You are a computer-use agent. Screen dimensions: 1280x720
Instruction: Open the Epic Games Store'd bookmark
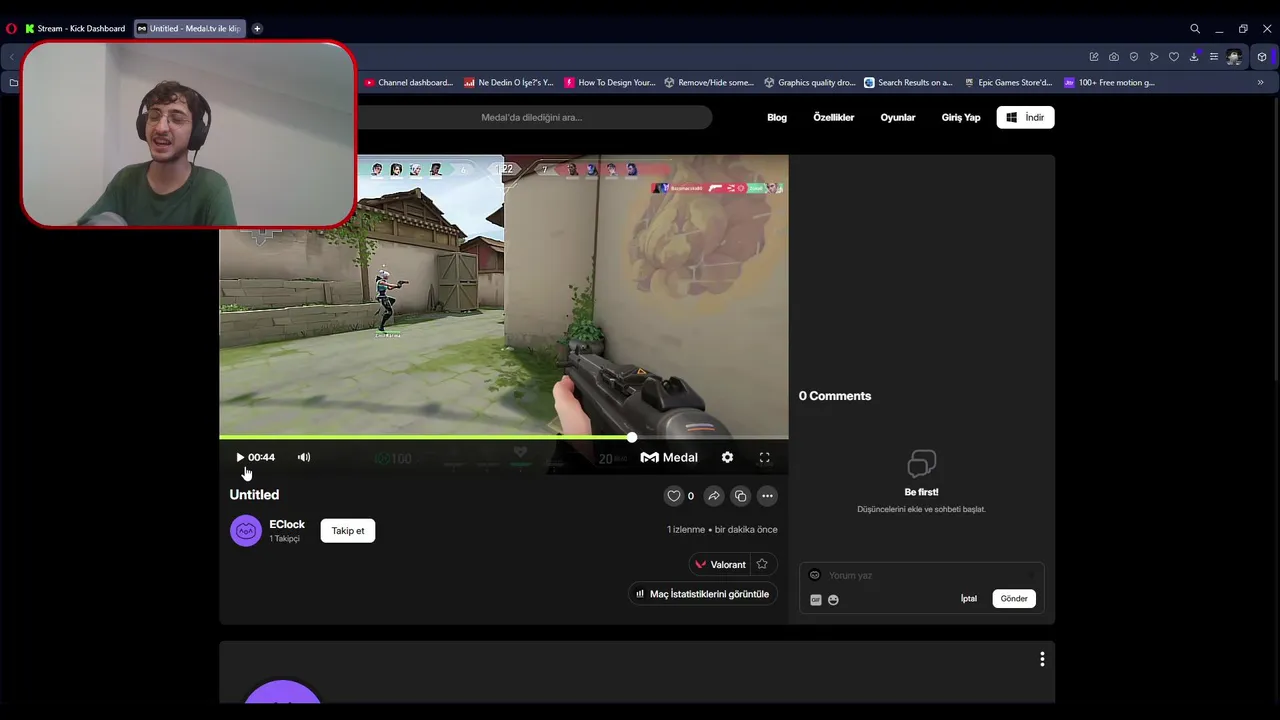tap(1009, 83)
